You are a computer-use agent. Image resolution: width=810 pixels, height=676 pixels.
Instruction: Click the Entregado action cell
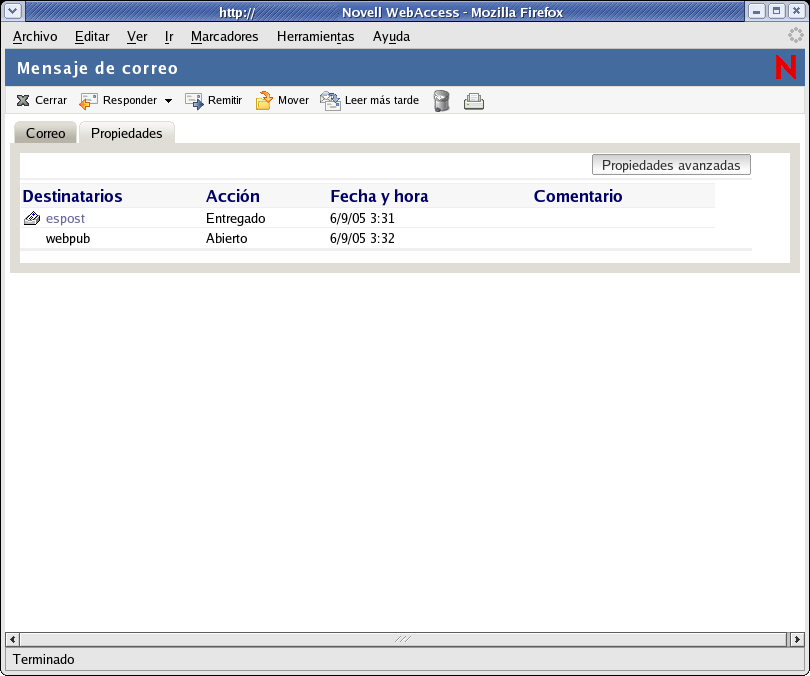coord(236,218)
